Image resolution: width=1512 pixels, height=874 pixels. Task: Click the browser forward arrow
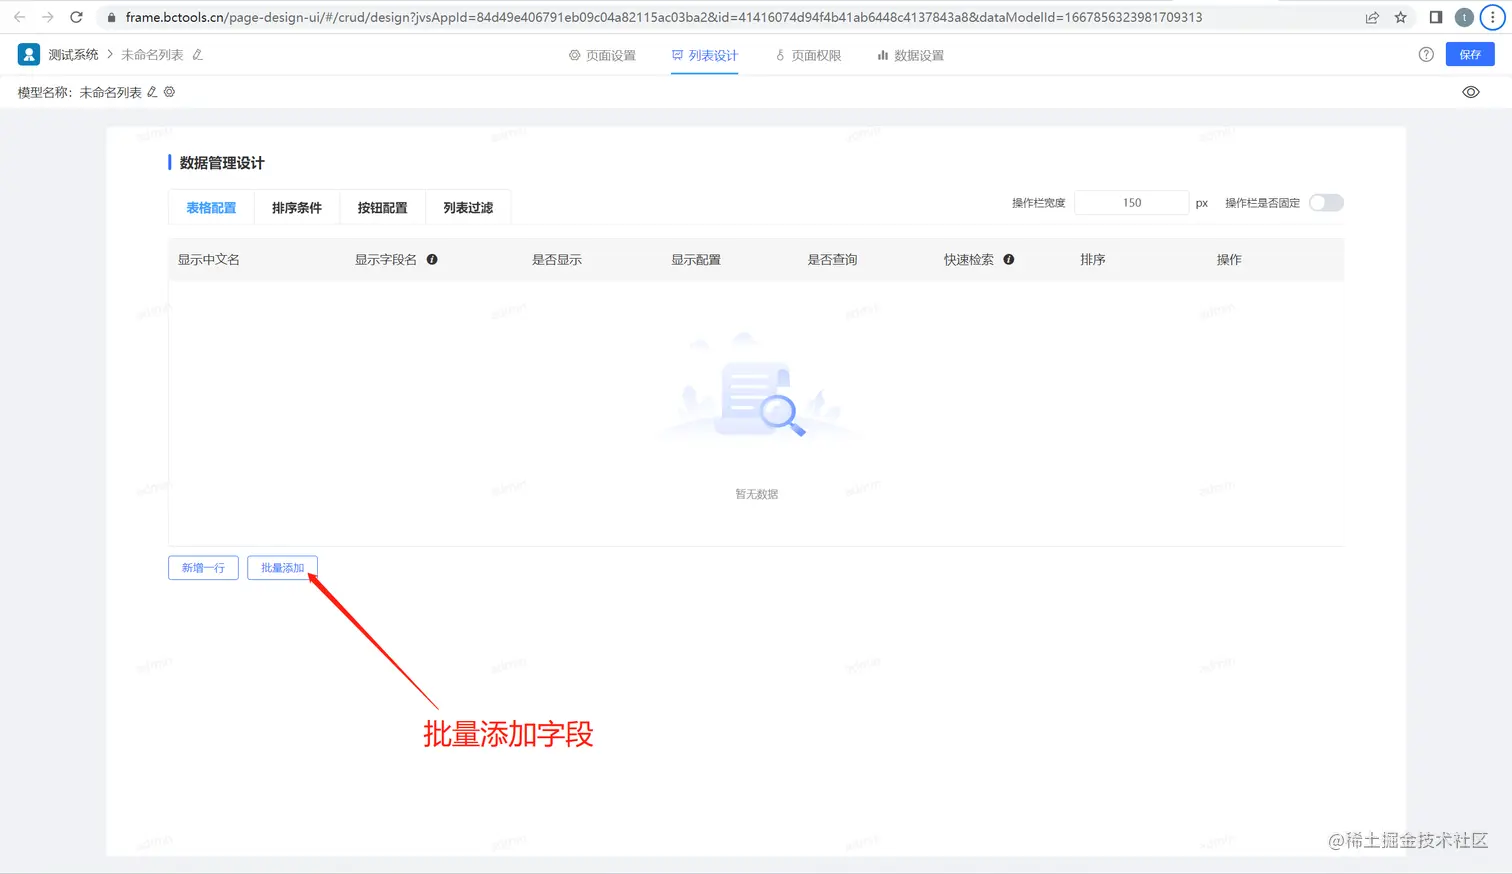tap(47, 17)
